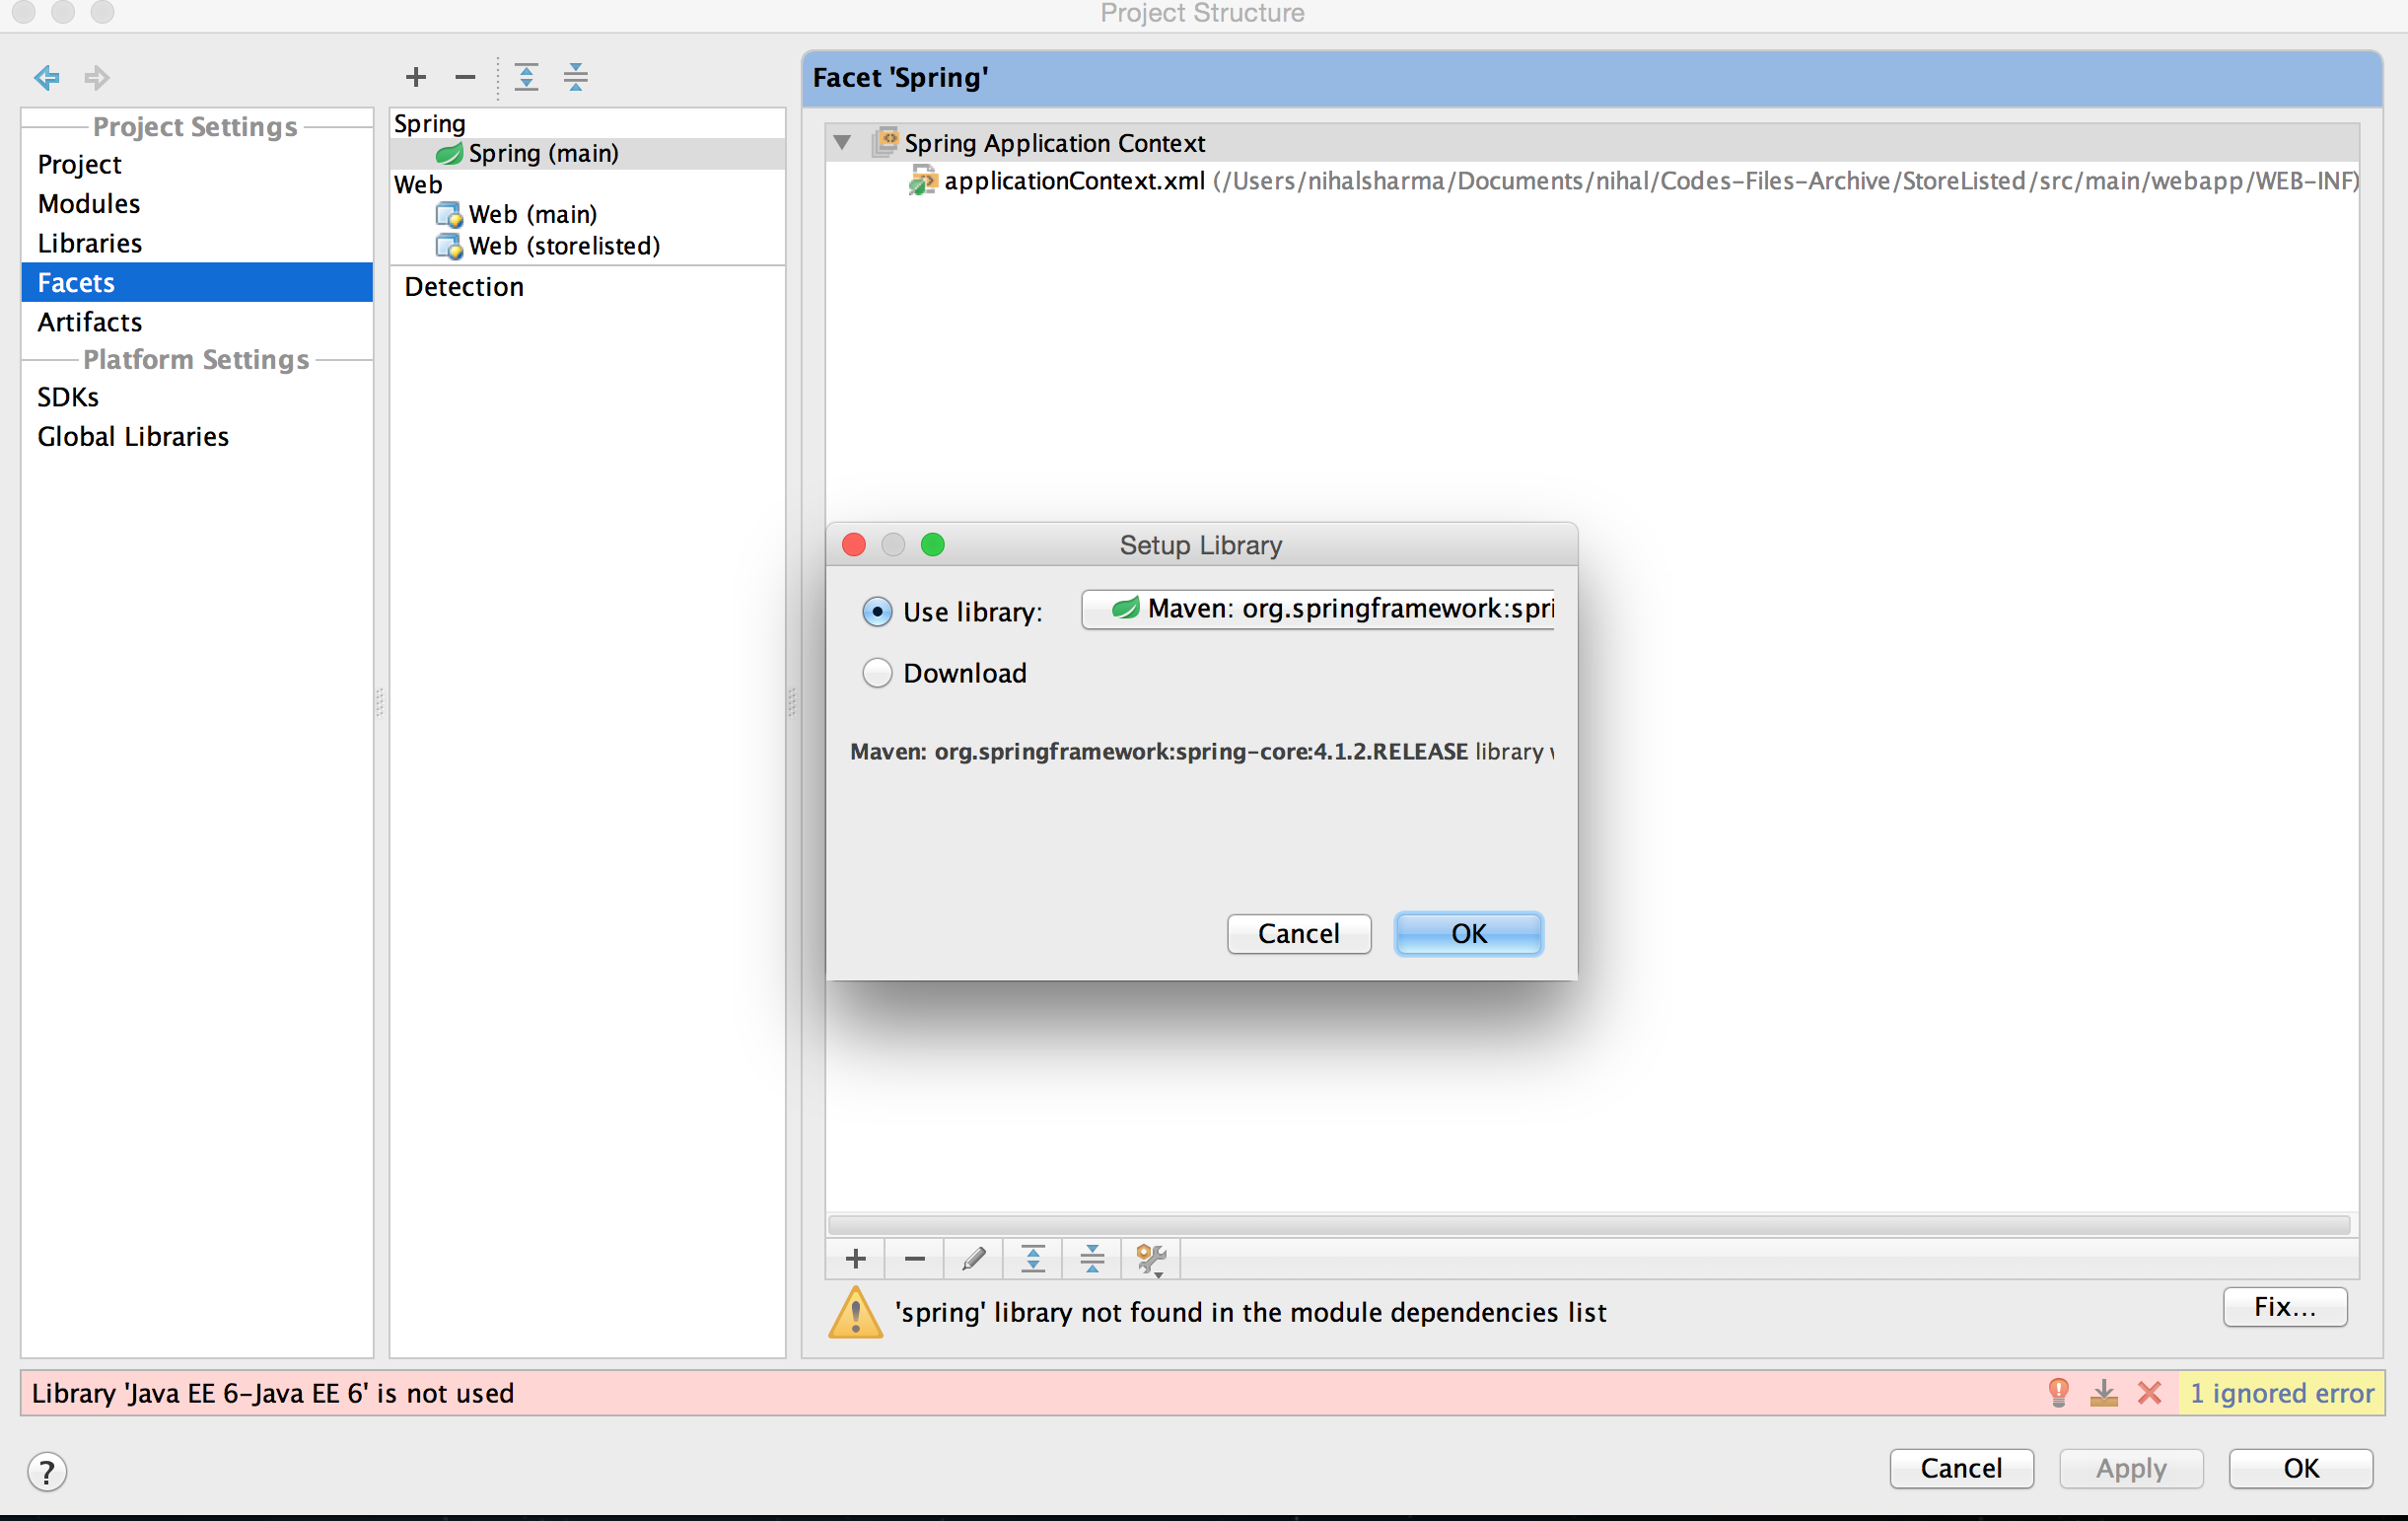Image resolution: width=2408 pixels, height=1521 pixels.
Task: Open the Maven library dropdown
Action: (1318, 609)
